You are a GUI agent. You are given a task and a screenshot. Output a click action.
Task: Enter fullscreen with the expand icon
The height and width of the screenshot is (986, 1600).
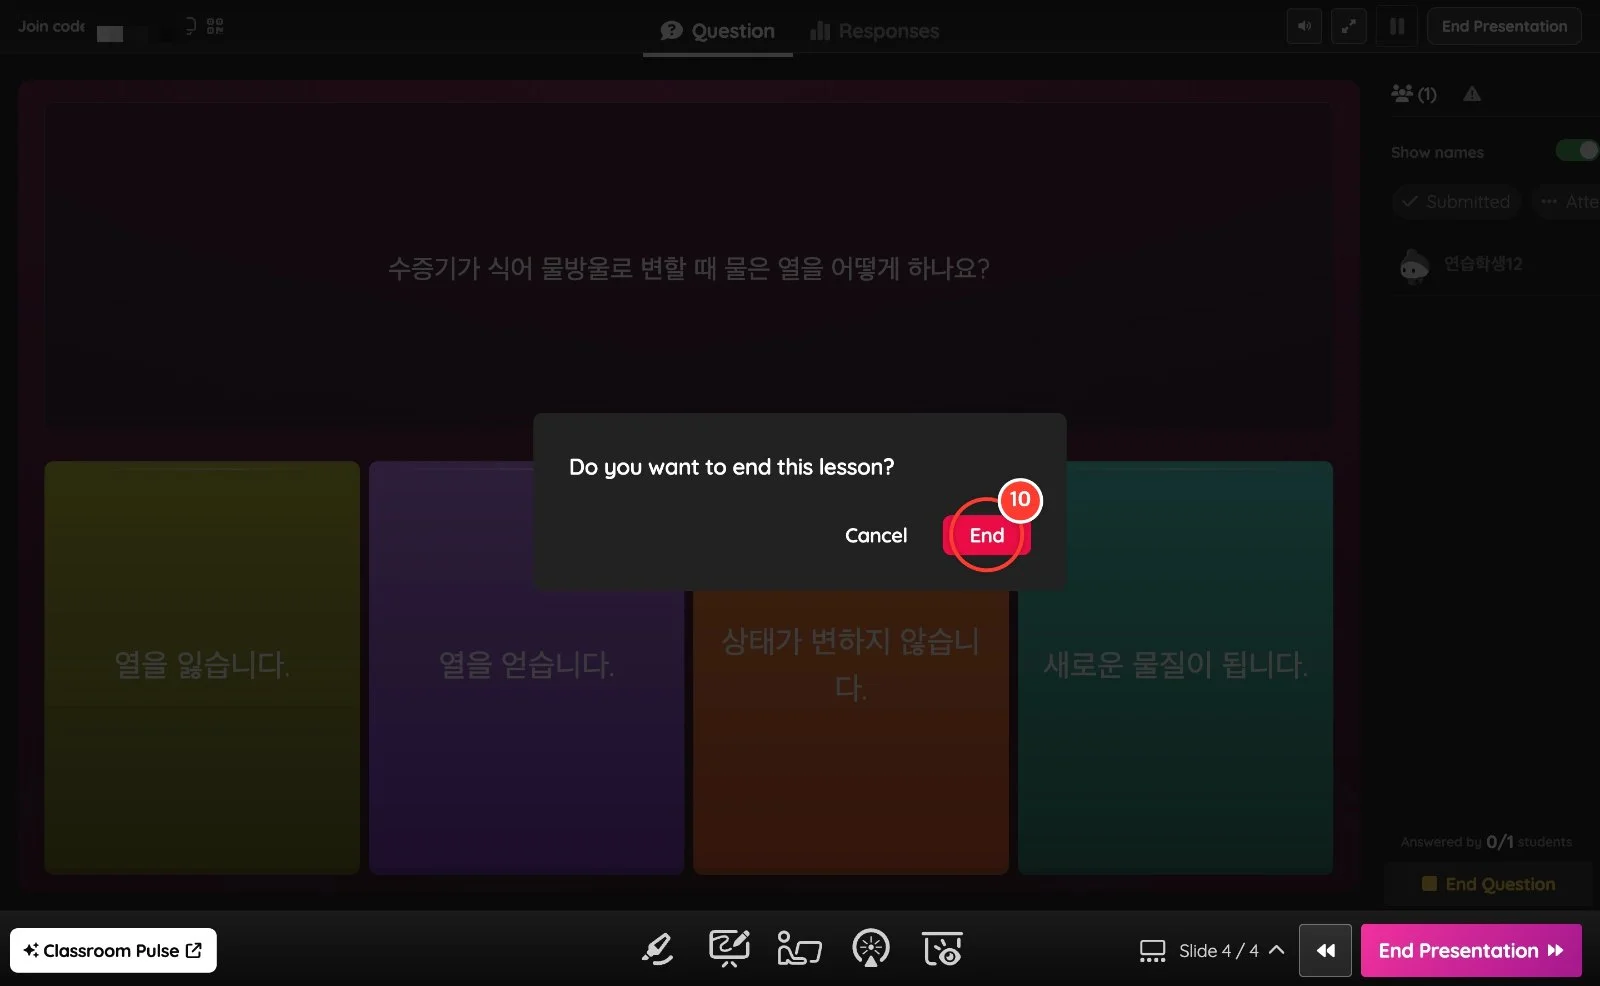pos(1349,27)
